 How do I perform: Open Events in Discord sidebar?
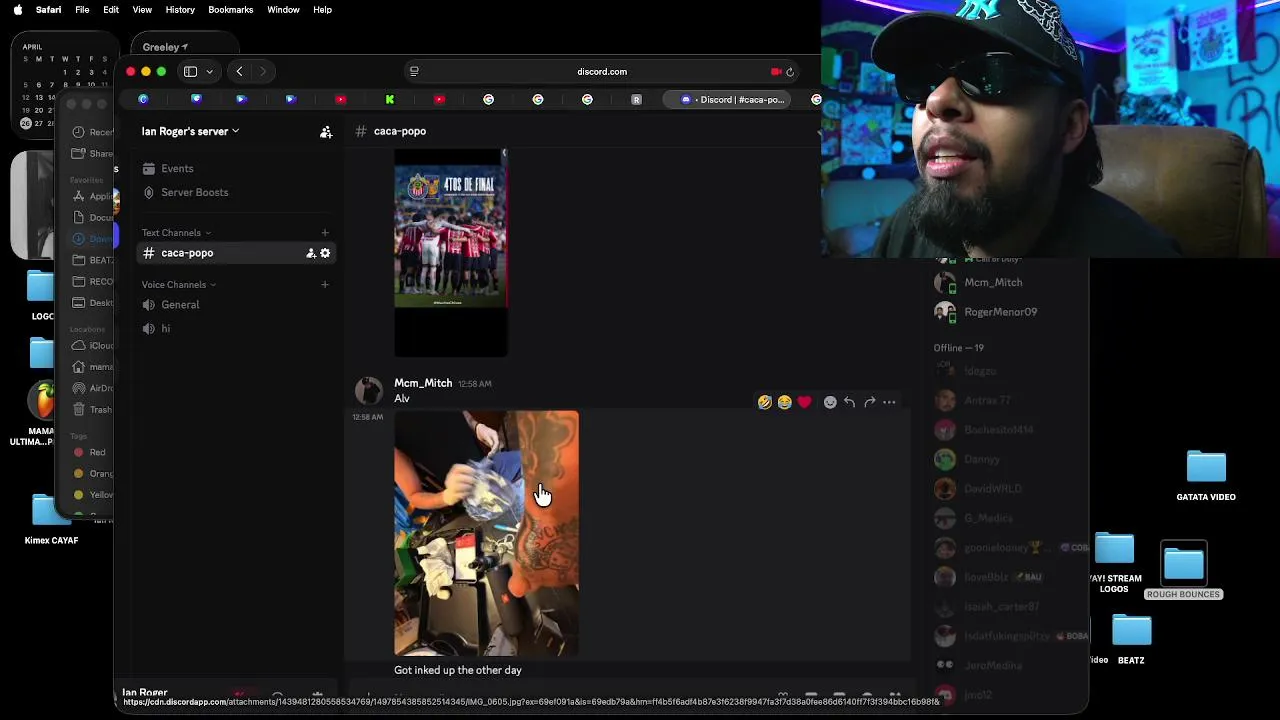click(177, 168)
